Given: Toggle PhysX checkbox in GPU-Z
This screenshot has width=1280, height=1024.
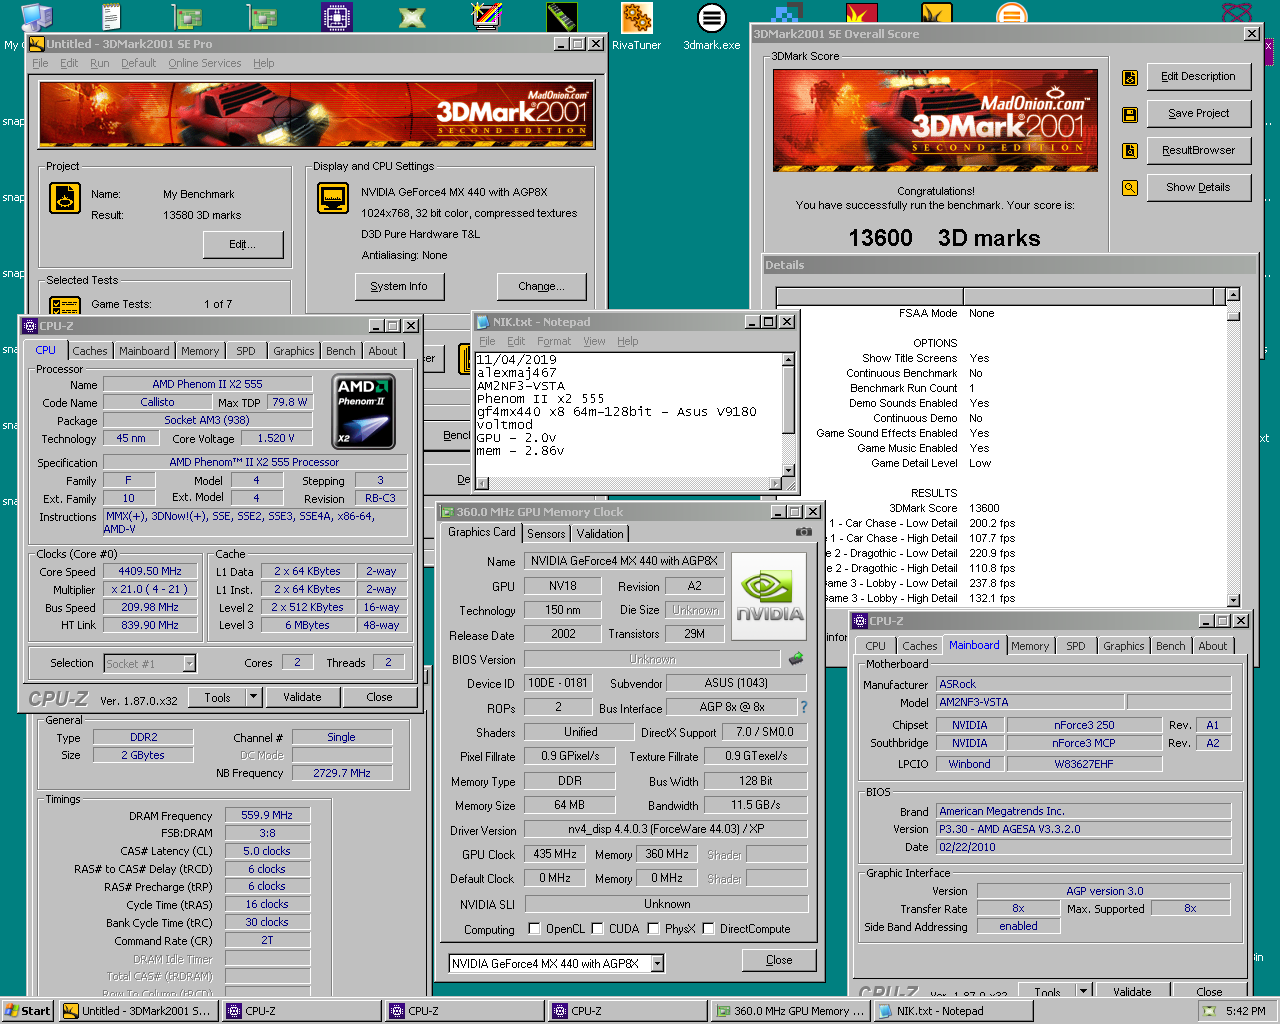Looking at the screenshot, I should (653, 929).
